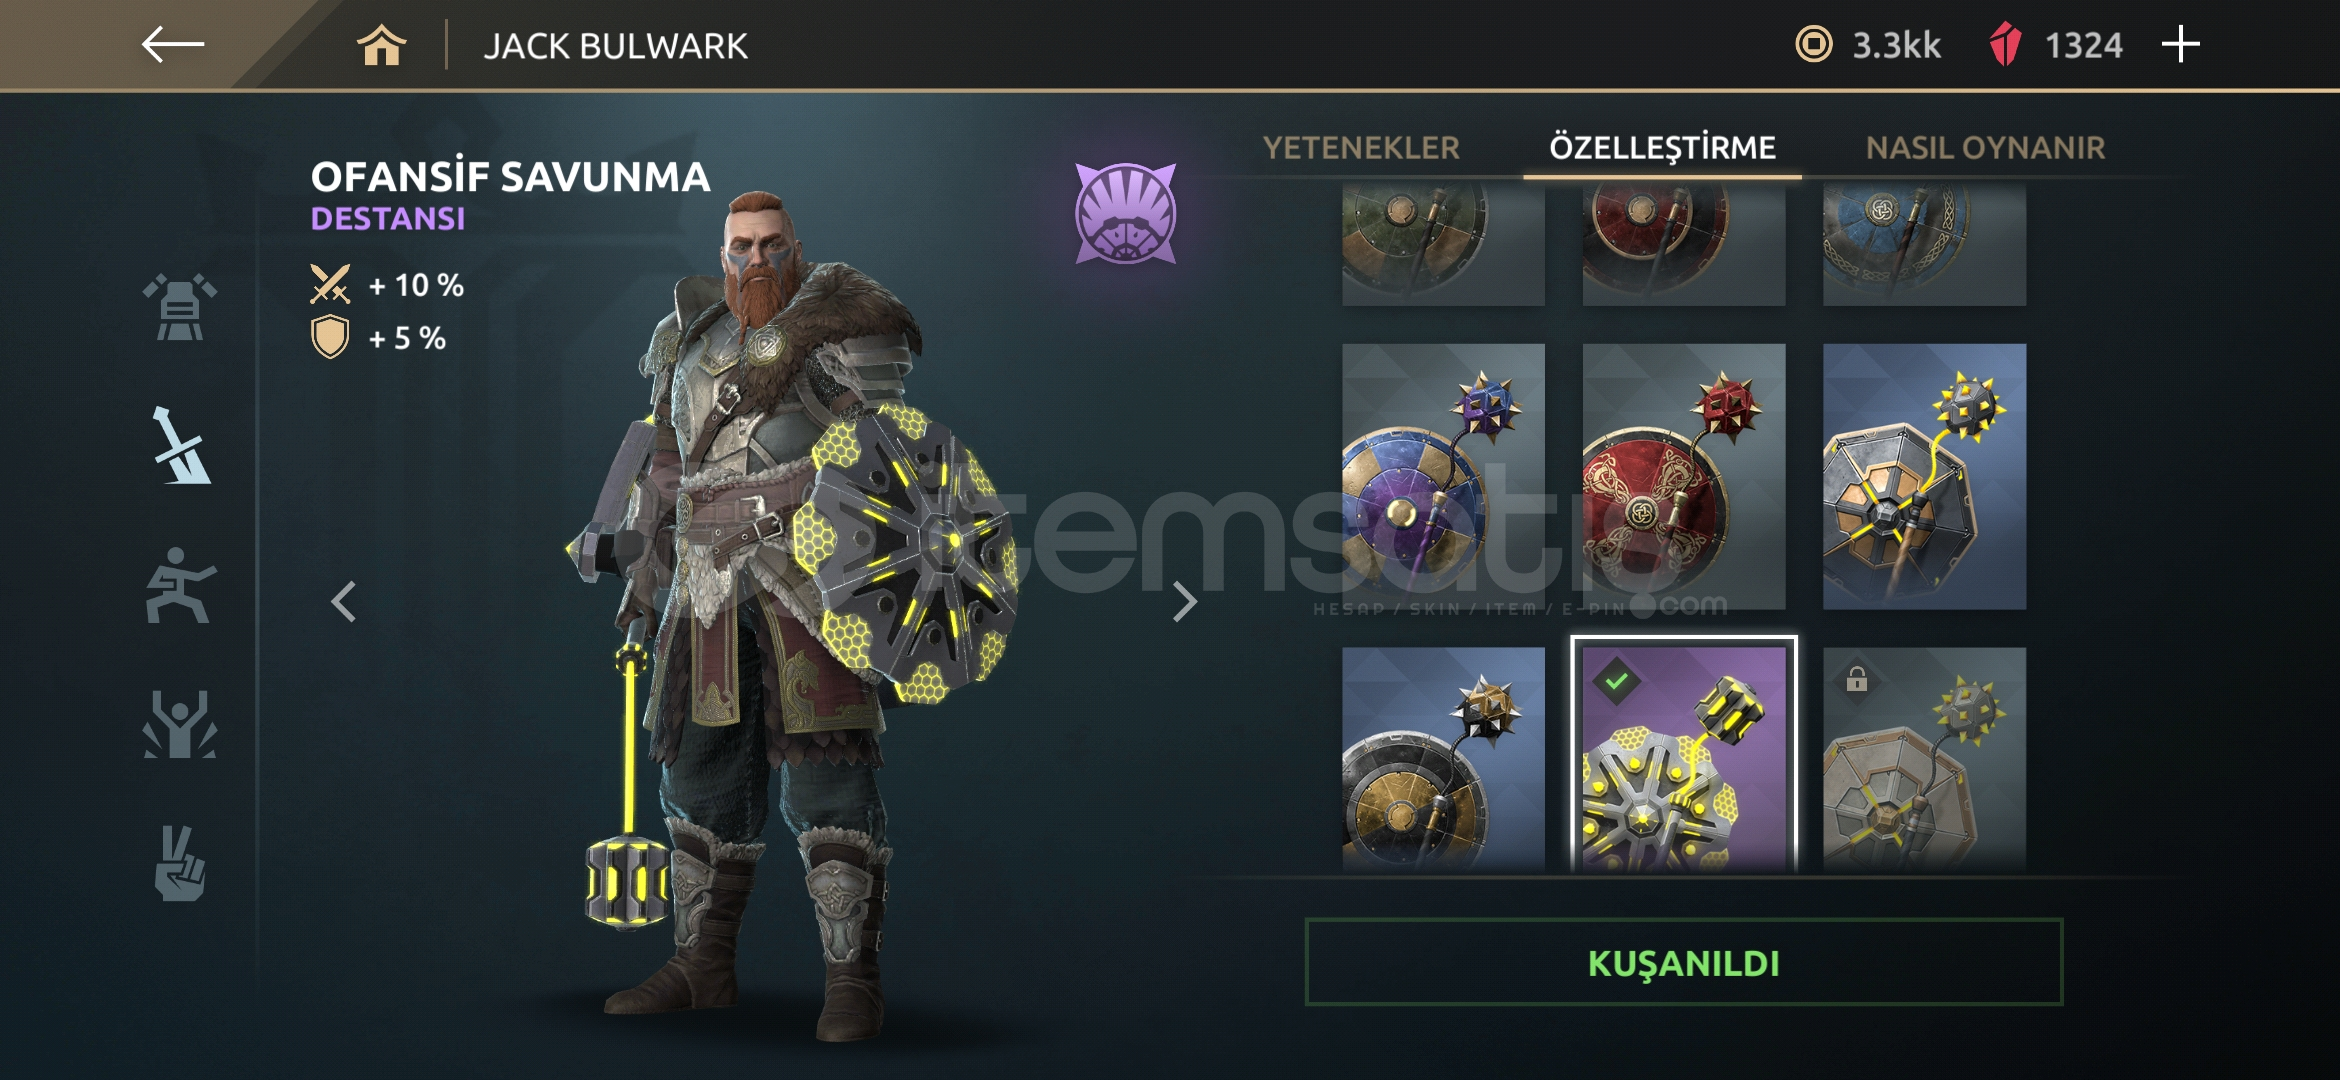Select the ÖZELLEŞTİRME tab
Viewport: 2340px width, 1080px height.
[1662, 148]
